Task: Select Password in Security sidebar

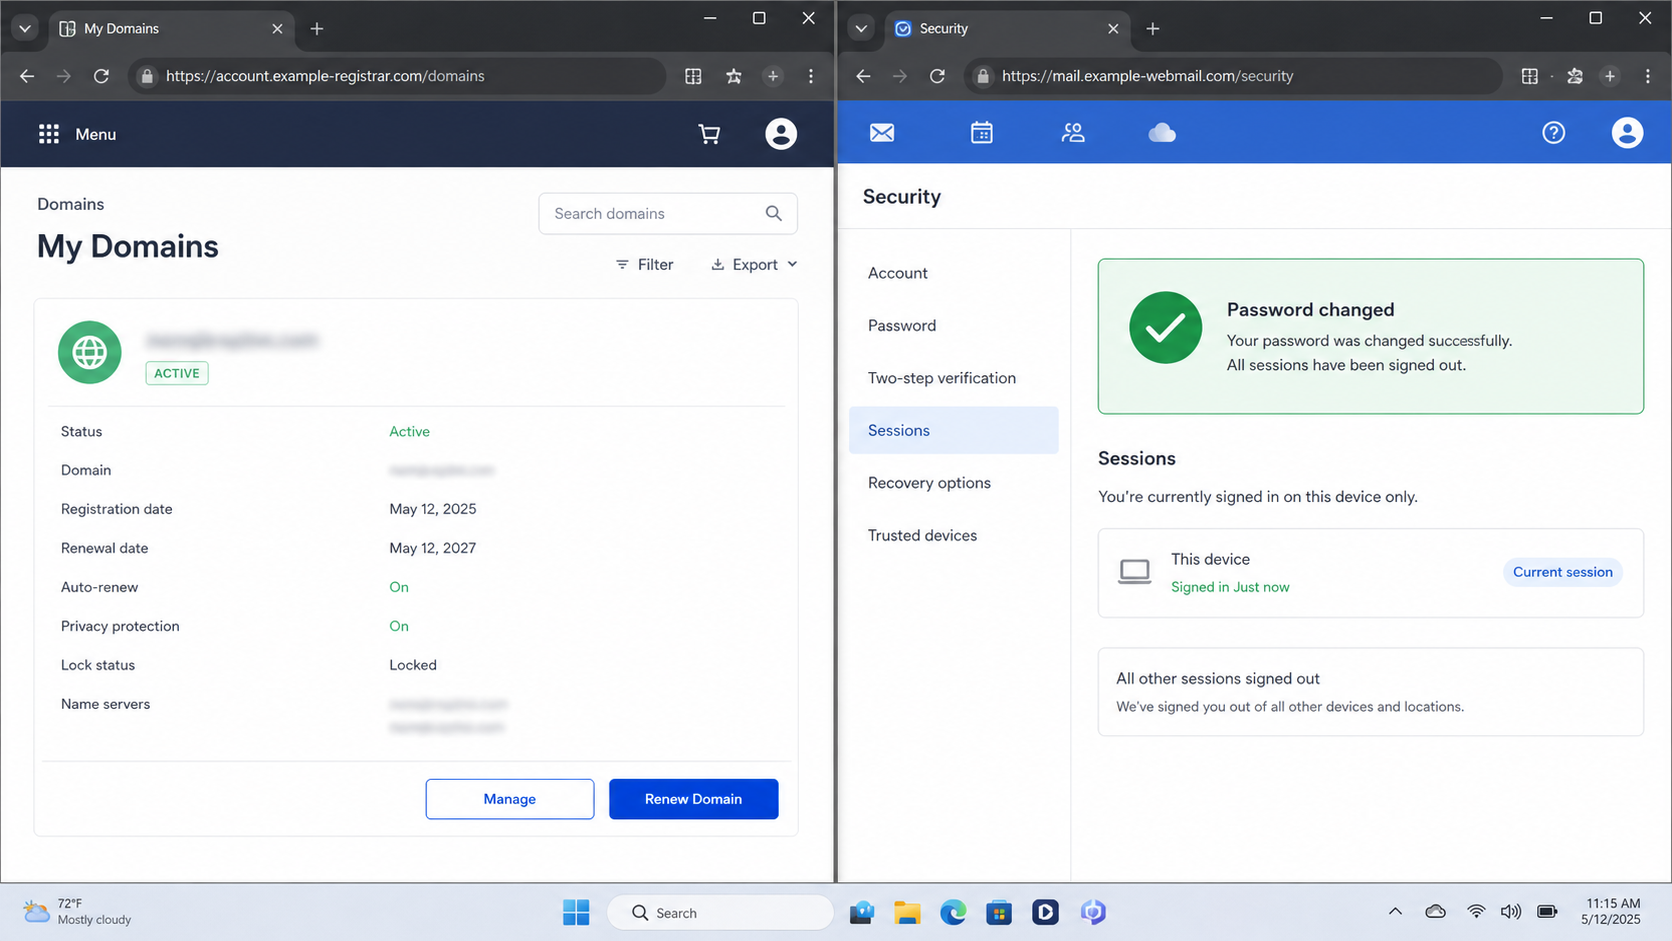Action: click(902, 325)
